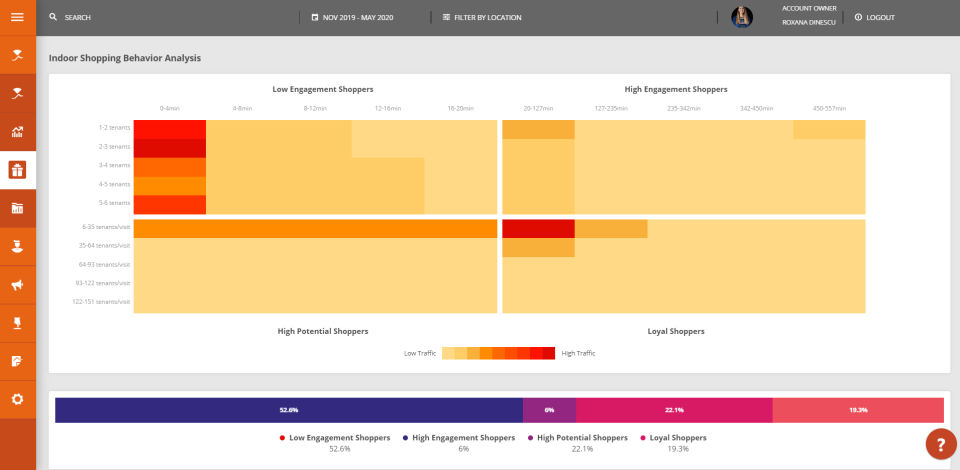Toggle the Low Engagement Shoppers legend entry
This screenshot has width=960, height=470.
335,438
